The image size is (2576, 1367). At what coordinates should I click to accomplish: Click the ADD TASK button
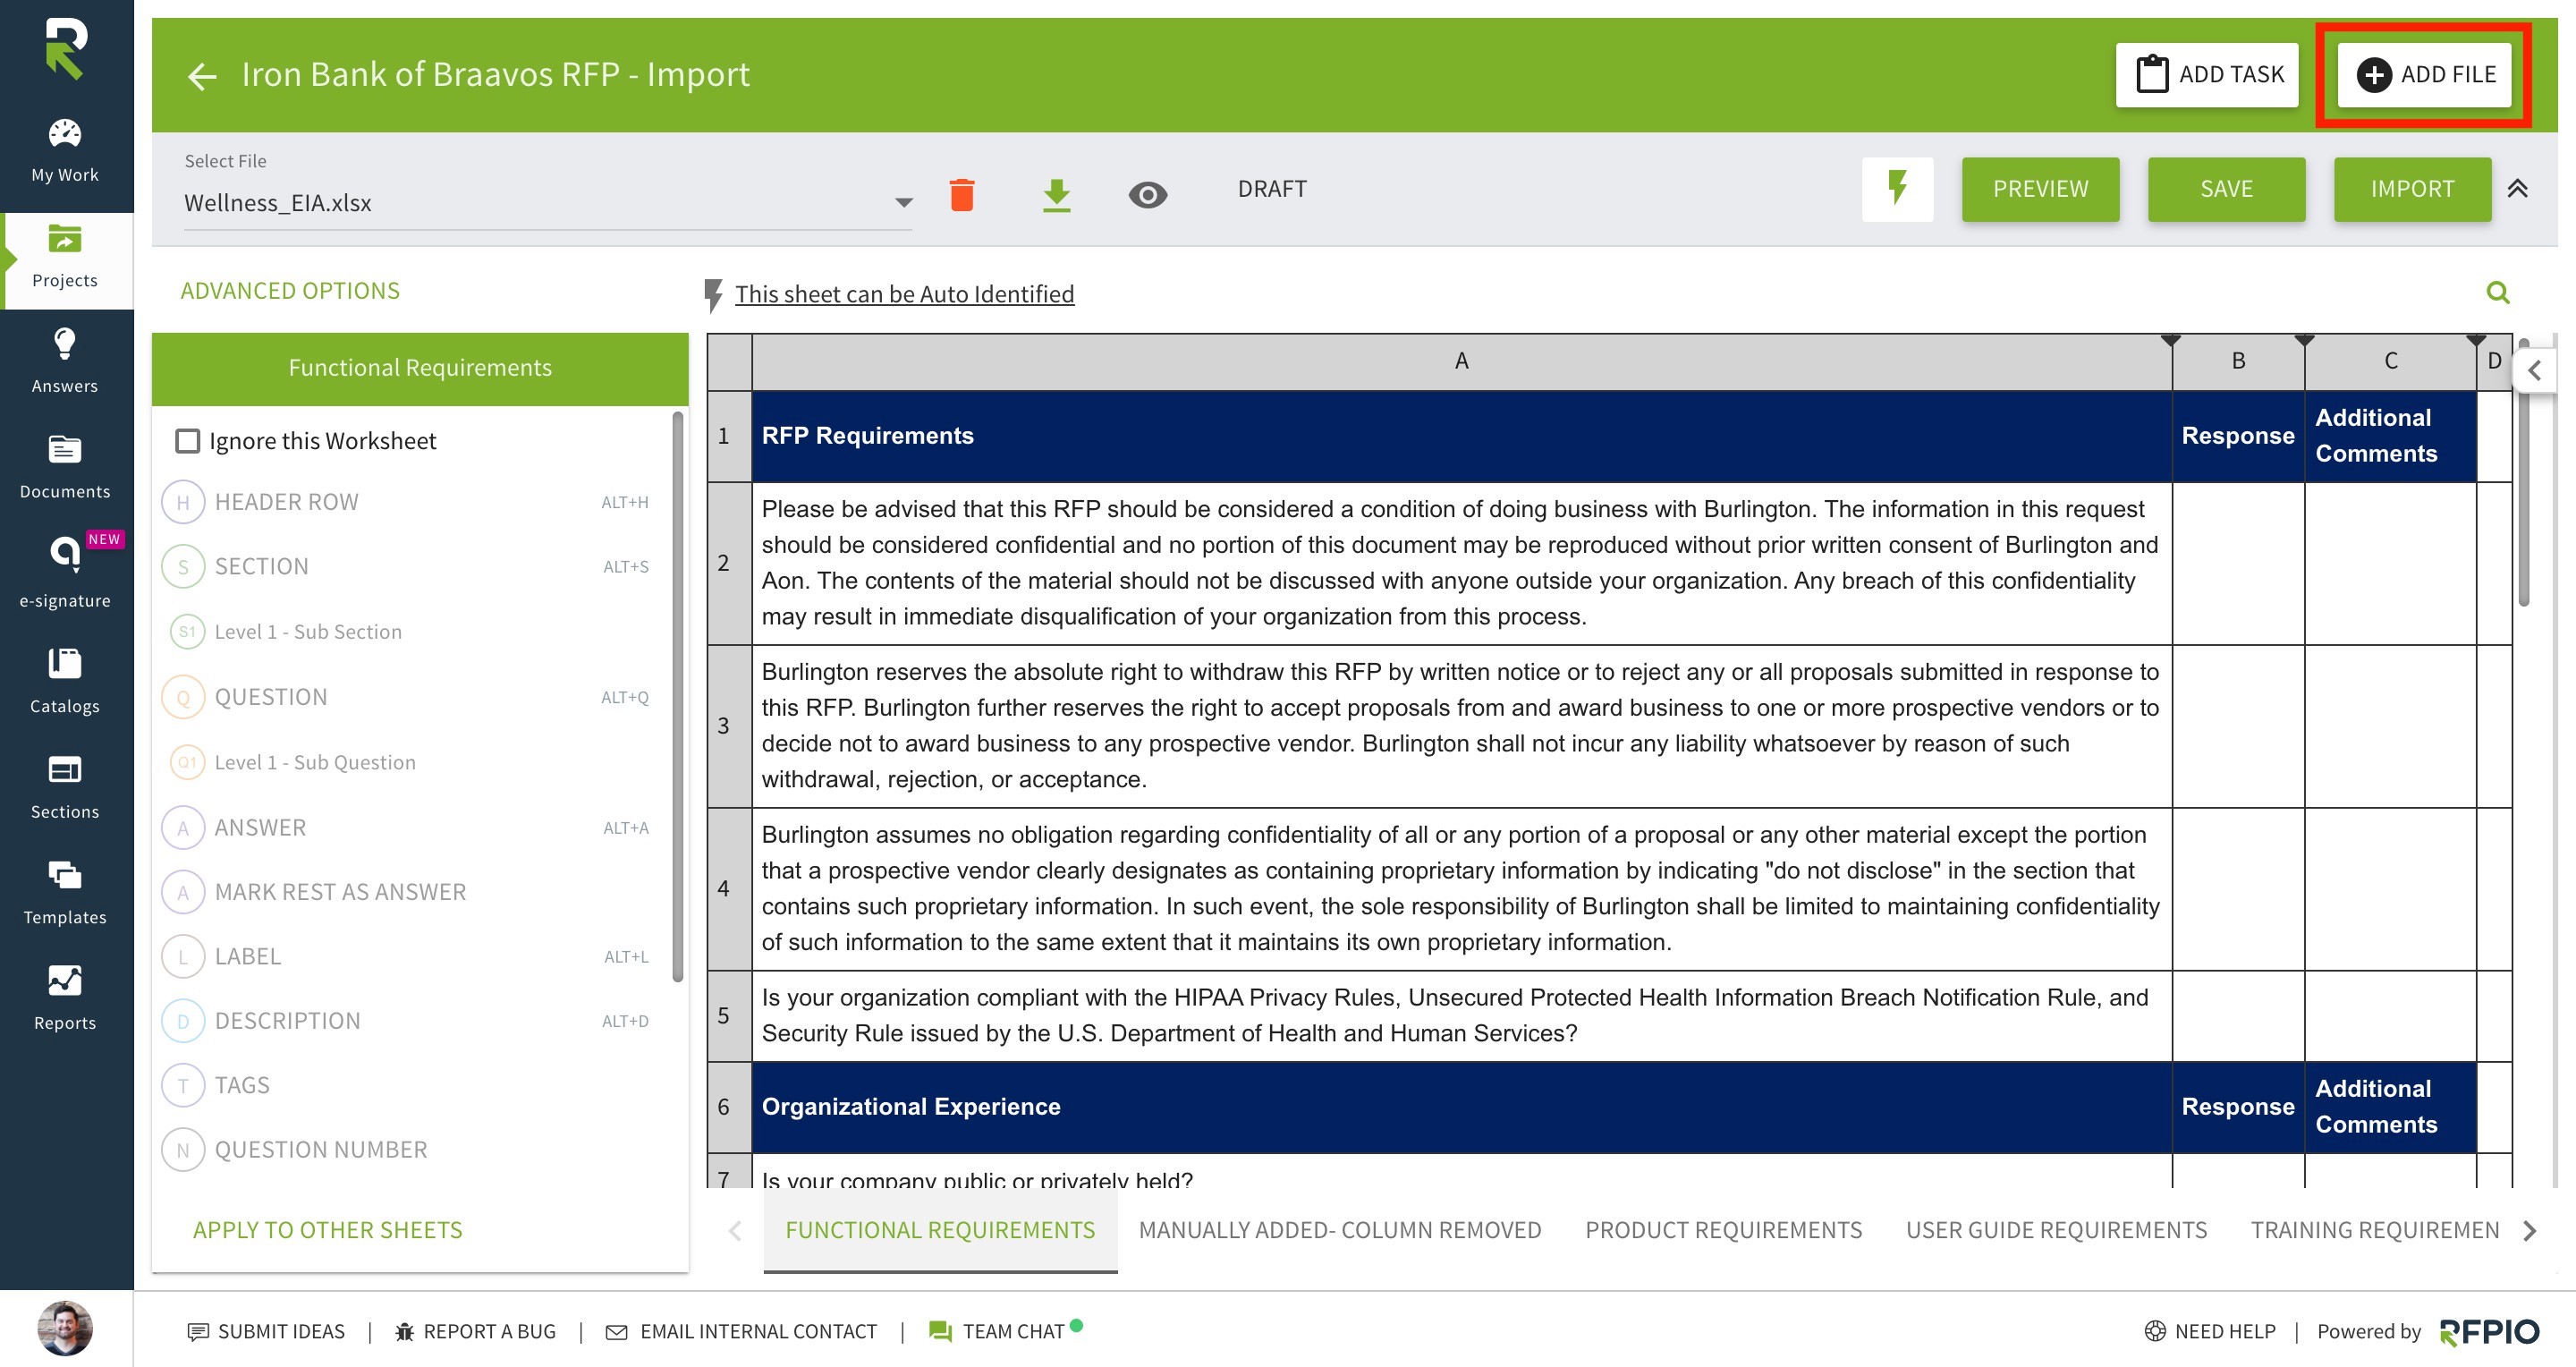point(2208,75)
